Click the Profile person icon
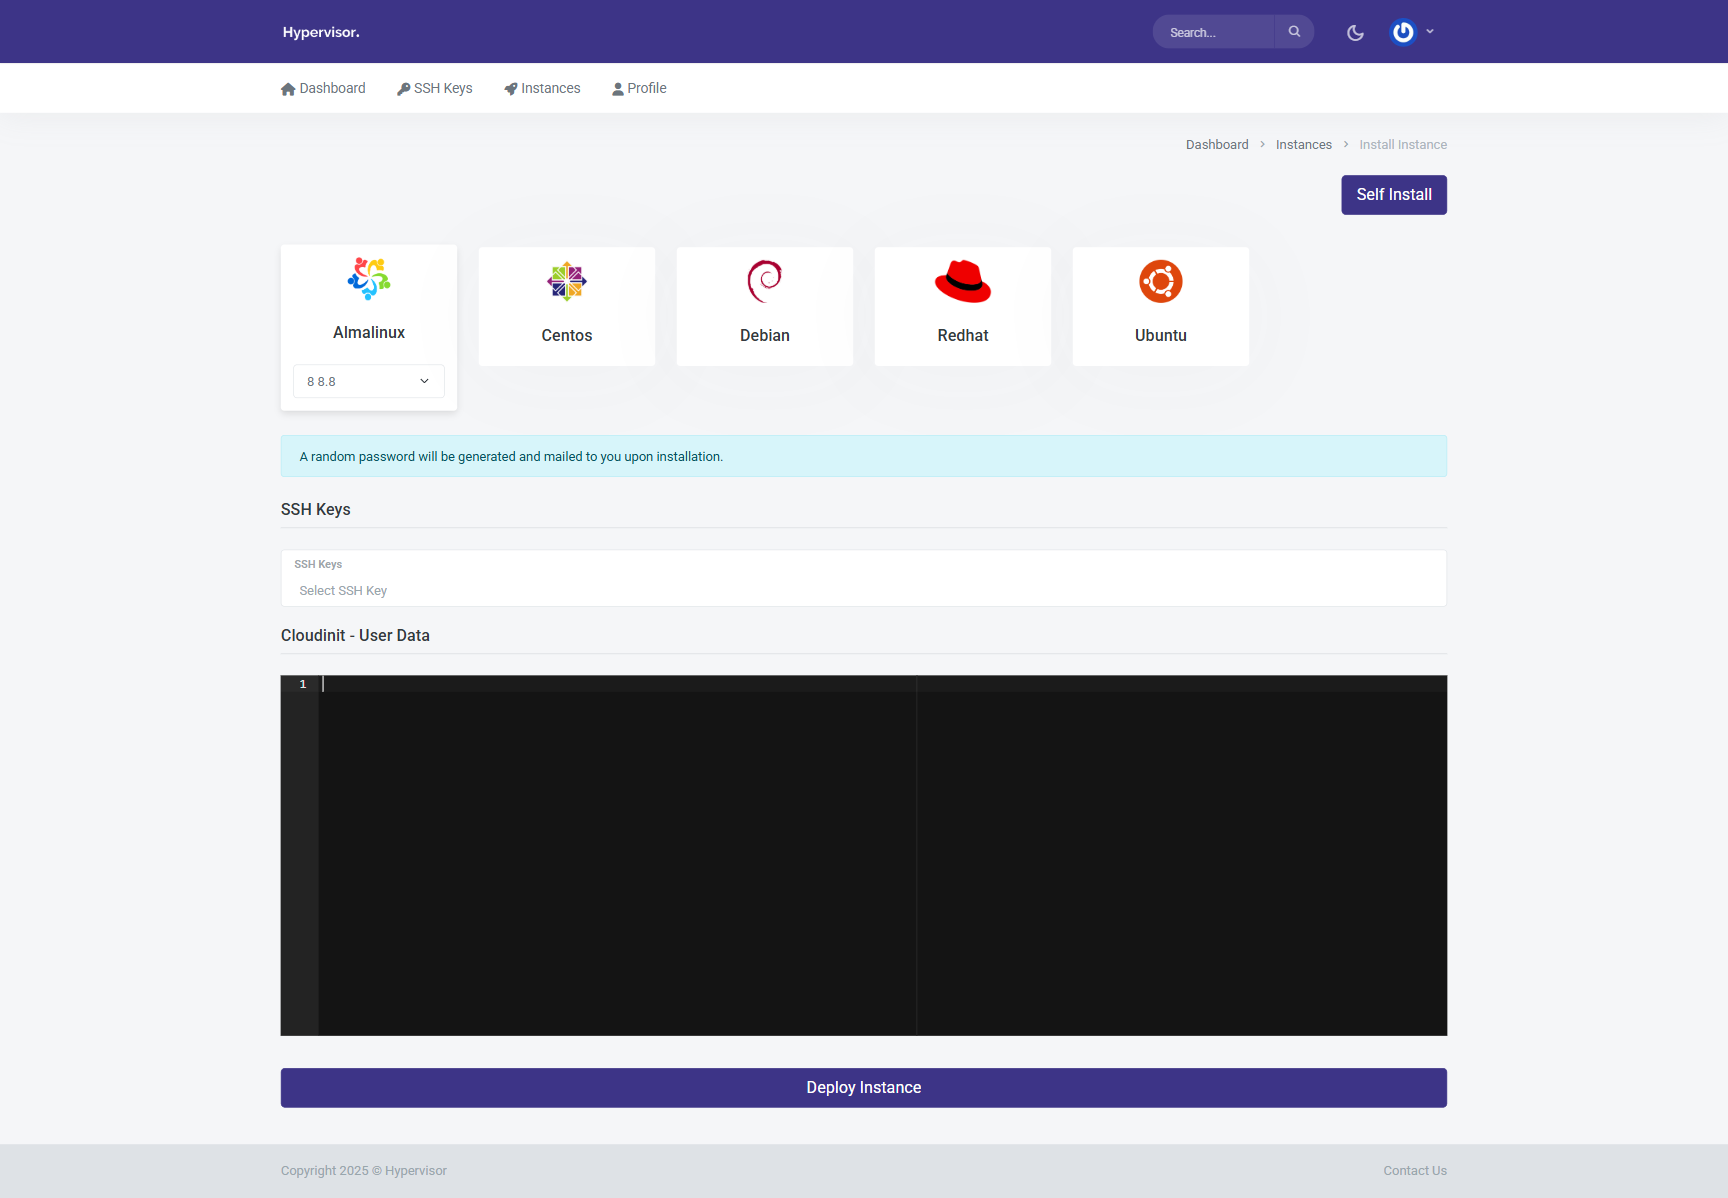The image size is (1728, 1198). [618, 89]
